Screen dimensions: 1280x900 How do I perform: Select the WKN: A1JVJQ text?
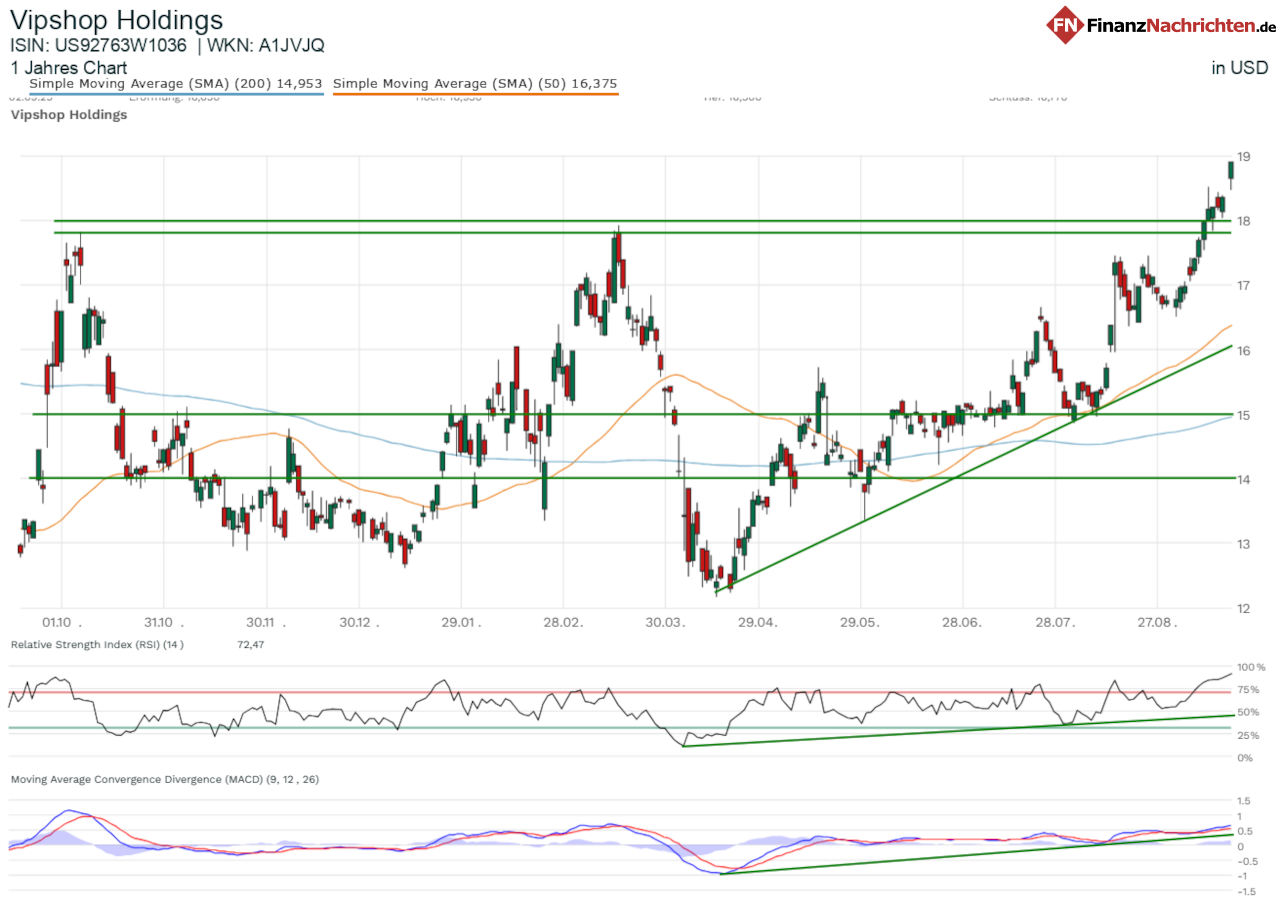tap(265, 46)
